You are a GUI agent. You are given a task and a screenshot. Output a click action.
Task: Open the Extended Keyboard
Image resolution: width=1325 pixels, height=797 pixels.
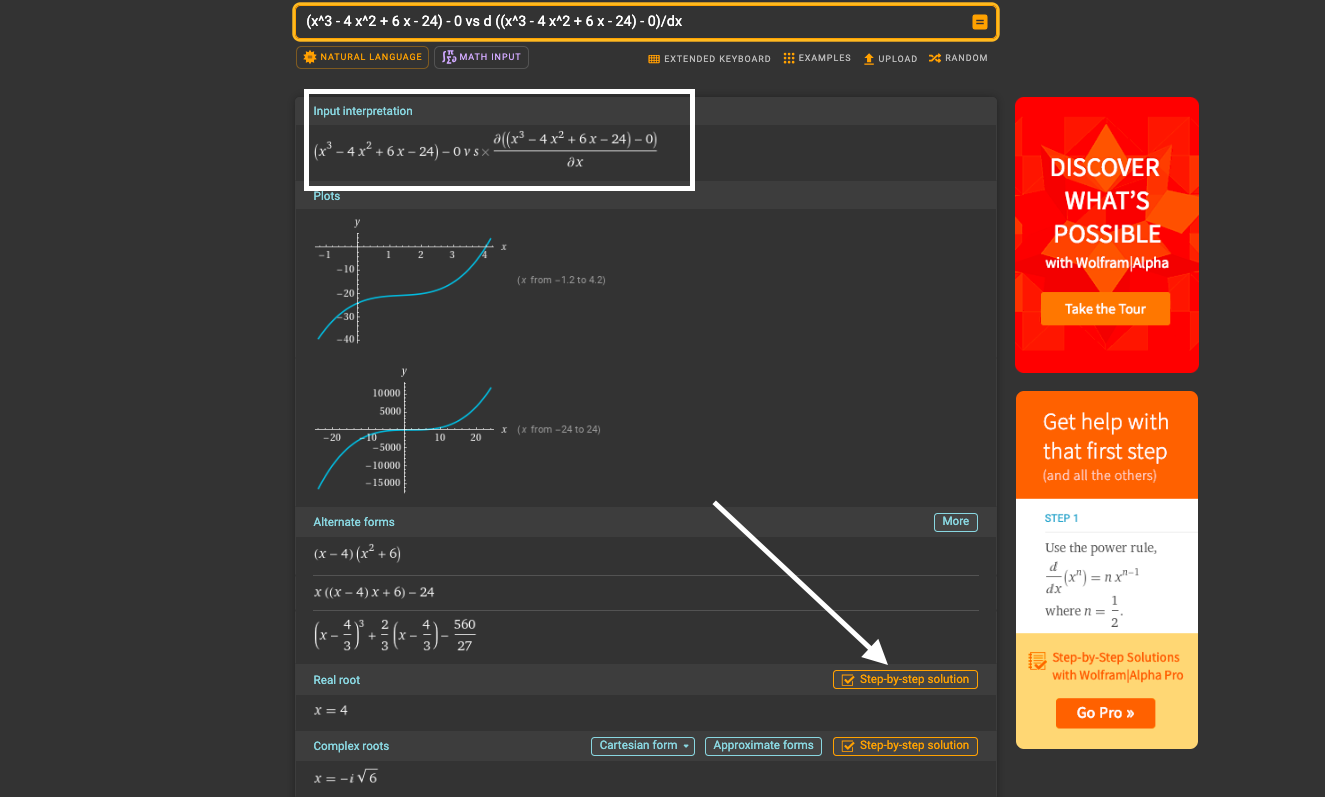pyautogui.click(x=709, y=59)
